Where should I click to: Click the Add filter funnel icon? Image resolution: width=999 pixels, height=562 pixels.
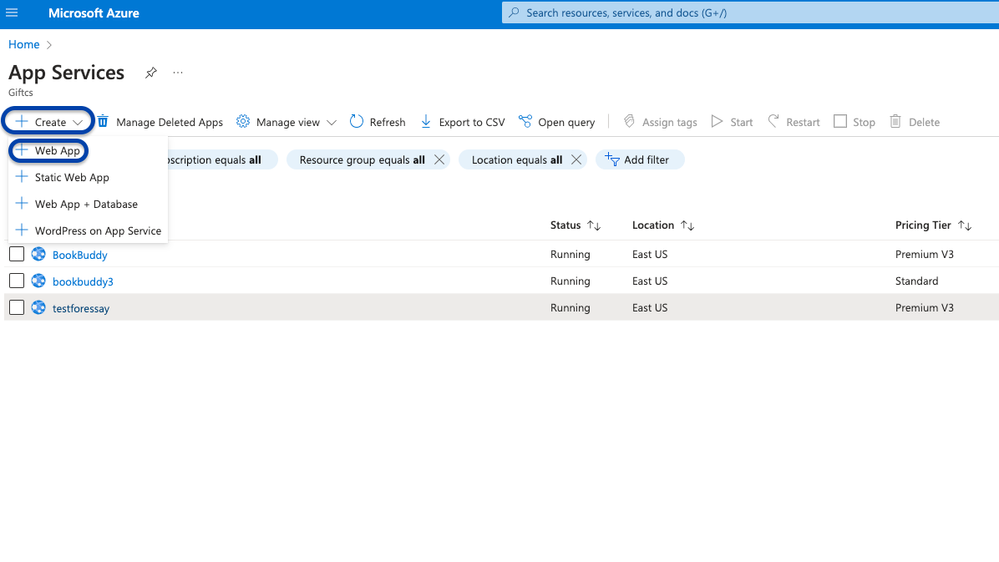(x=612, y=159)
